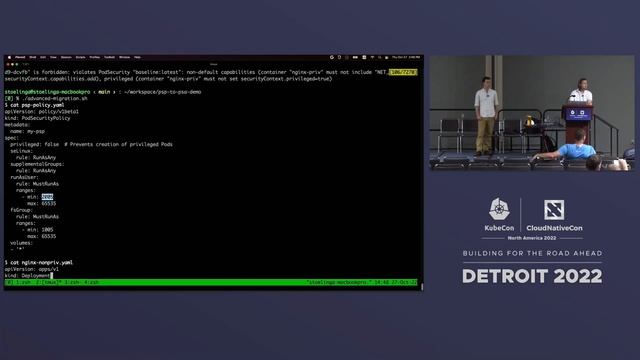
Task: Select active tmux window 2:[tmux]*
Action: pos(49,282)
